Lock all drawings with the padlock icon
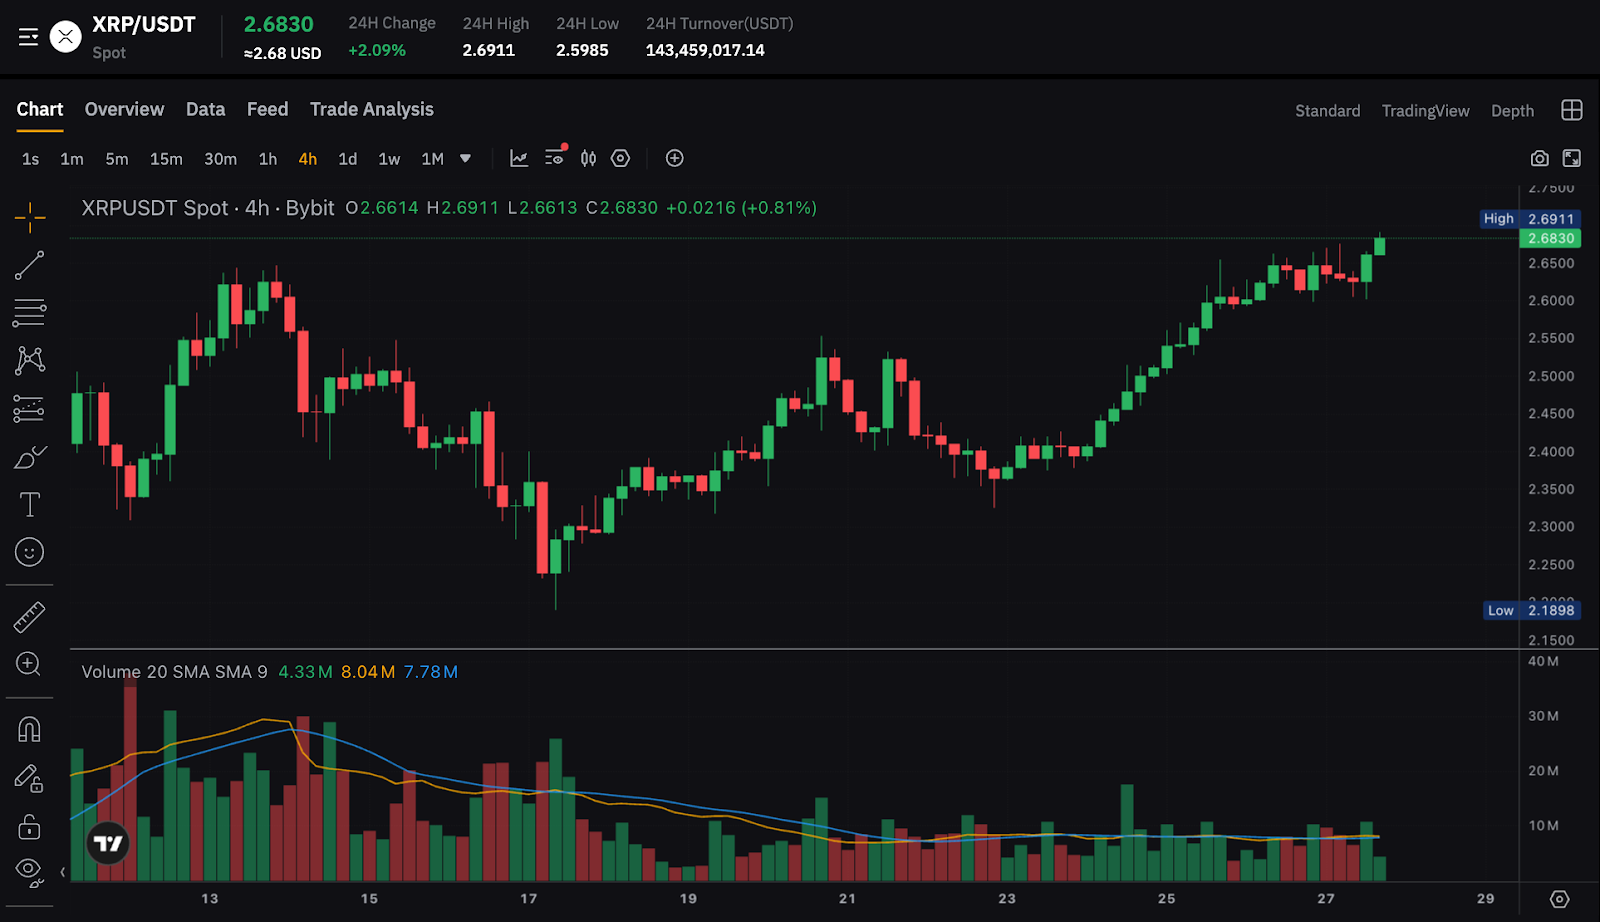Image resolution: width=1600 pixels, height=922 pixels. [x=29, y=827]
